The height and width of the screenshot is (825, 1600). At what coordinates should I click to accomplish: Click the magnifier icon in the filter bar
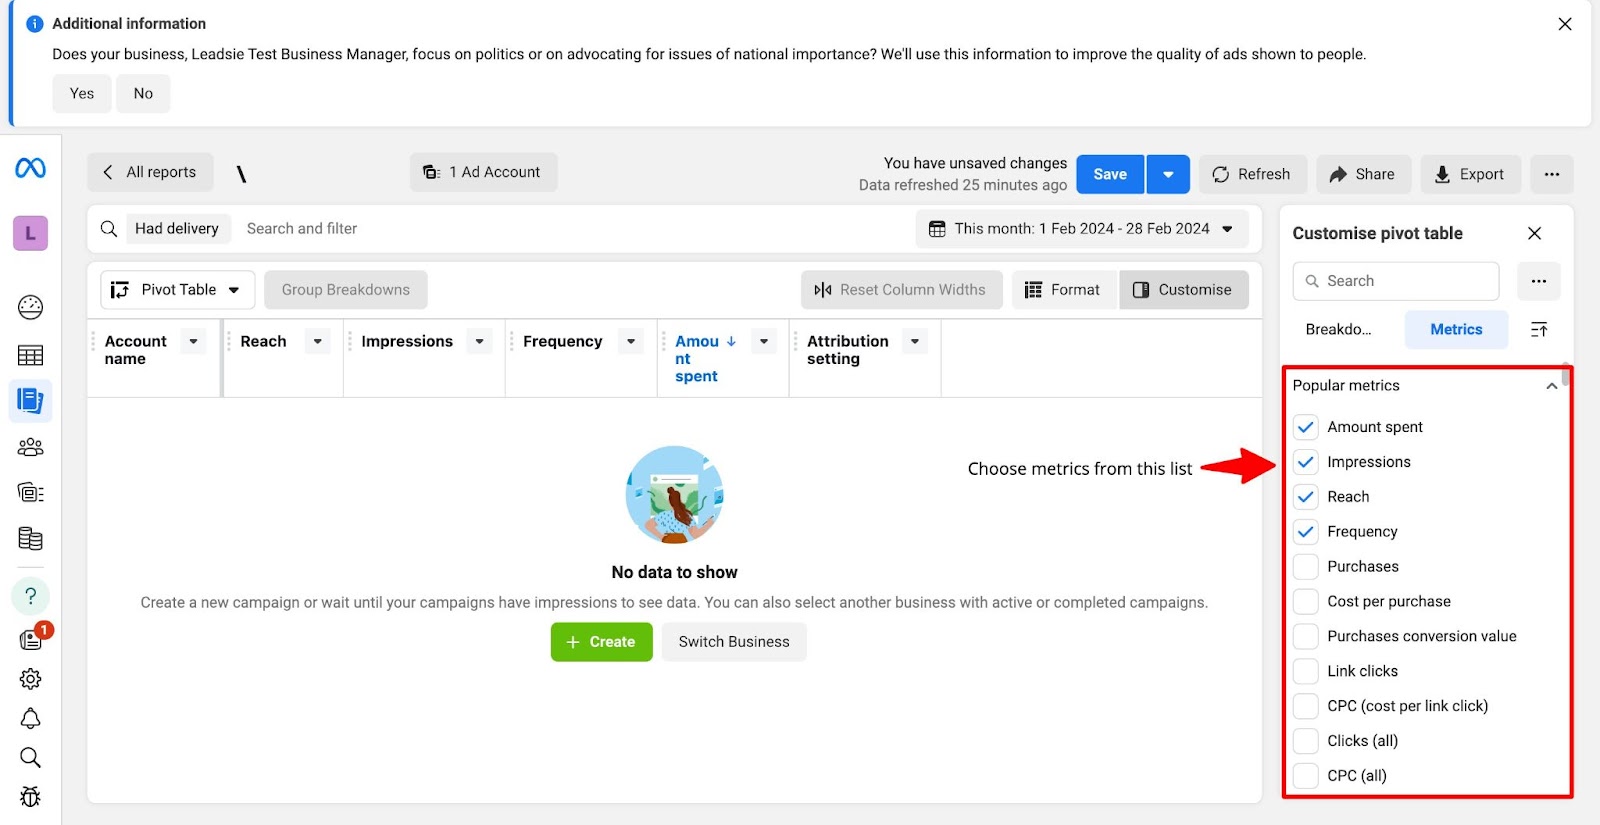pos(109,229)
